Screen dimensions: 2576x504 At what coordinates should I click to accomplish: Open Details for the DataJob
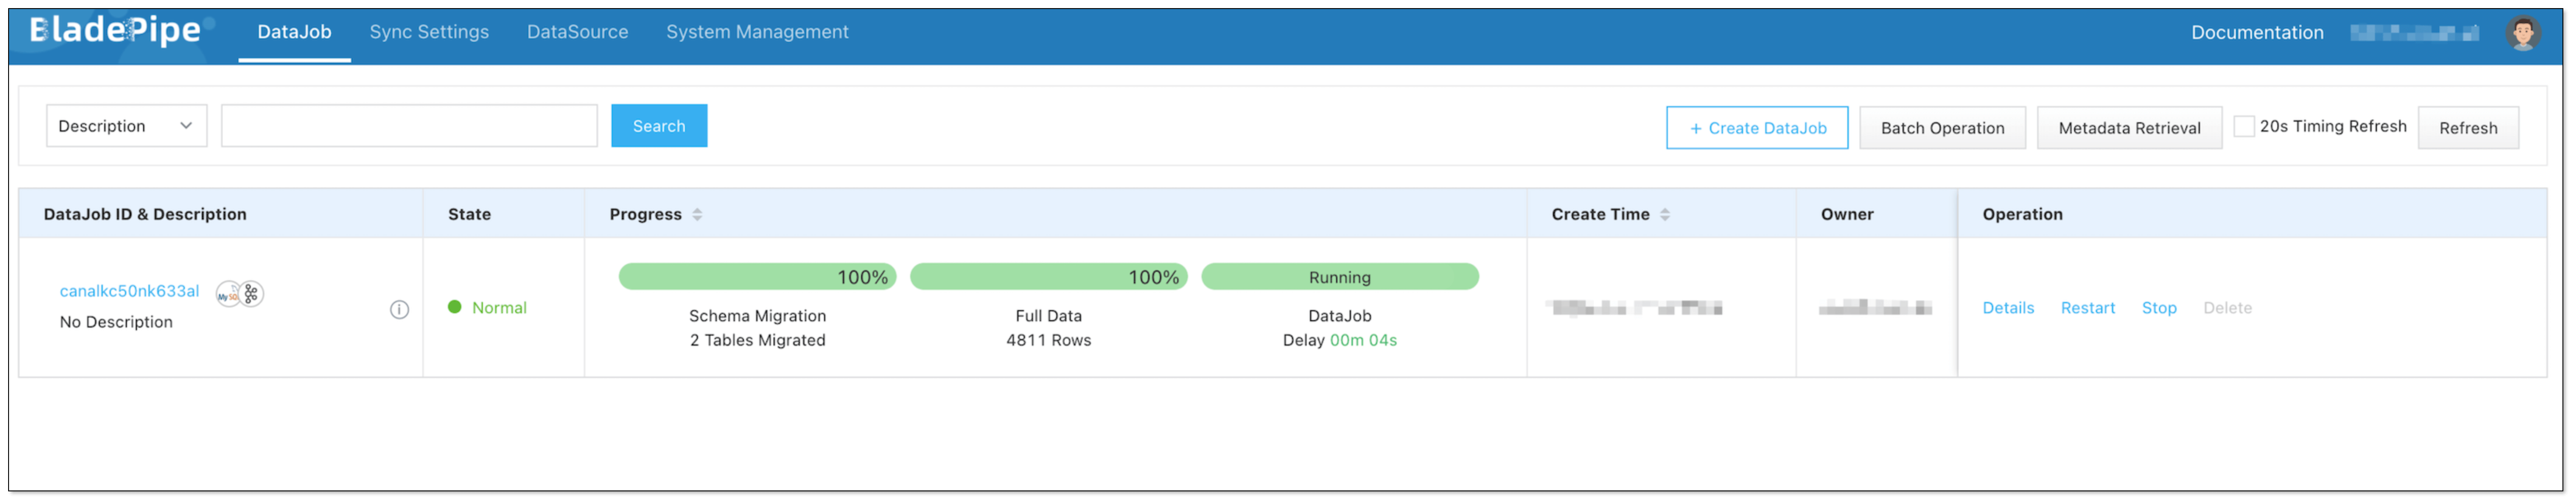[x=2008, y=308]
